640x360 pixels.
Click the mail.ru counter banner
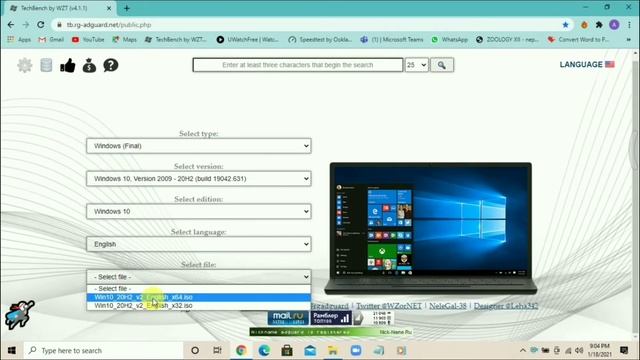(288, 318)
